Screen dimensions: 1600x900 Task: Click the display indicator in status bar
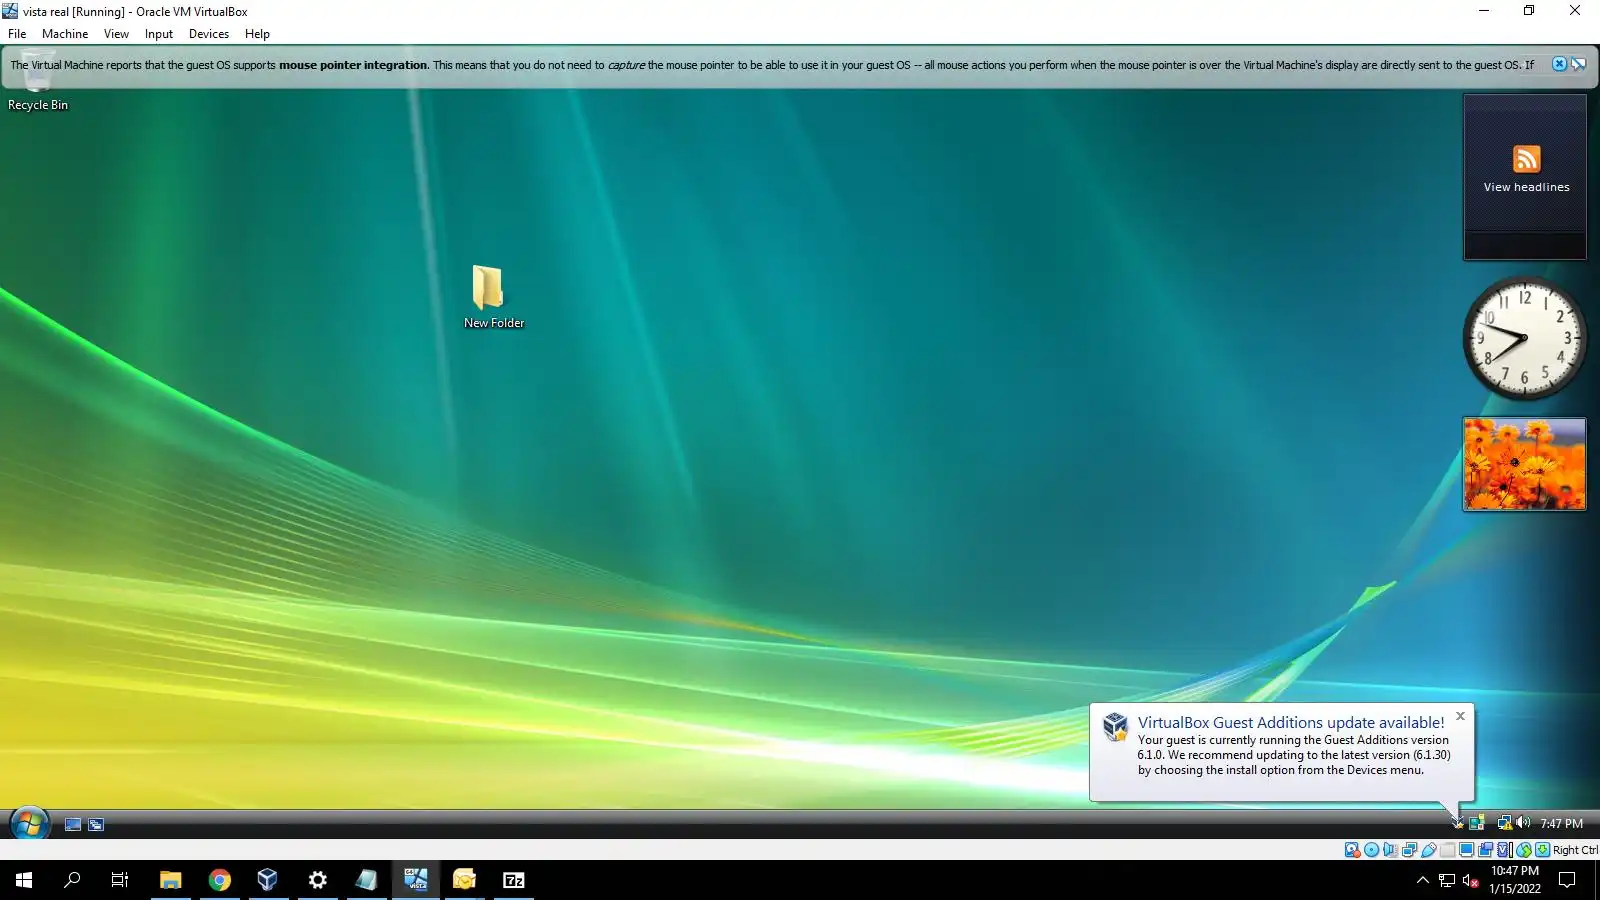pyautogui.click(x=1466, y=850)
